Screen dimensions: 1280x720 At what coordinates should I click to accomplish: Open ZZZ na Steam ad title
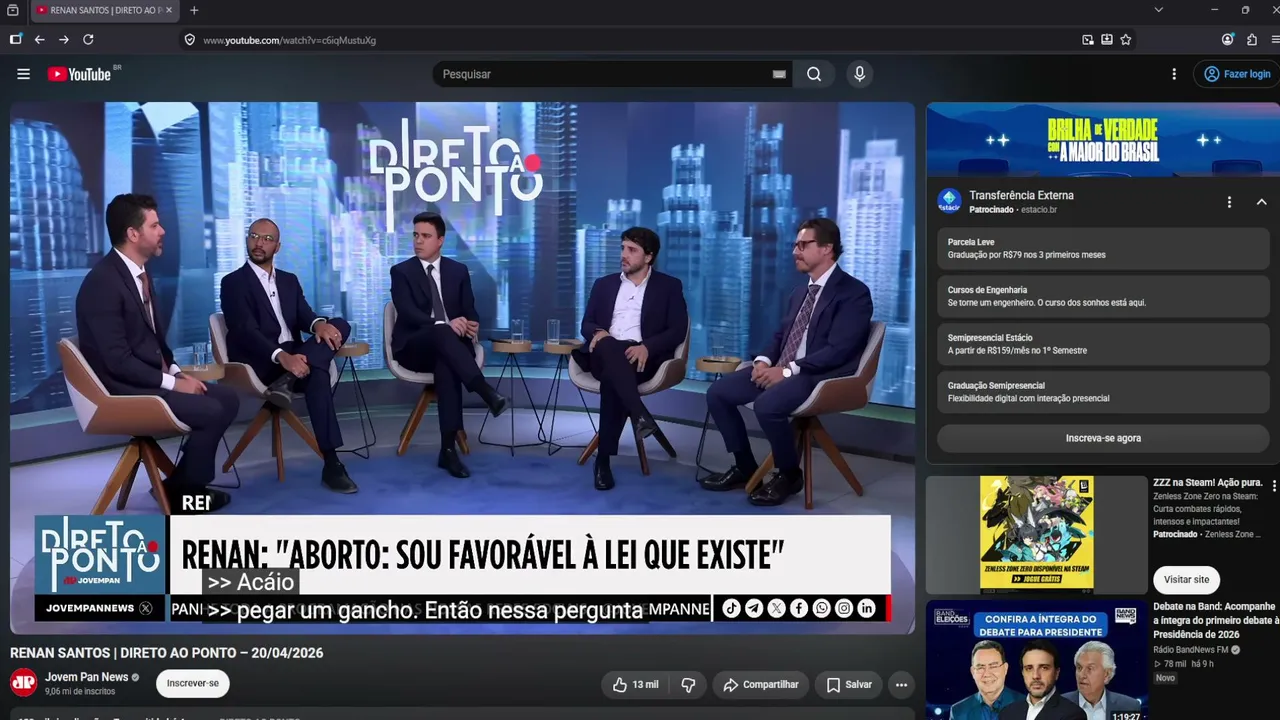[x=1208, y=483]
